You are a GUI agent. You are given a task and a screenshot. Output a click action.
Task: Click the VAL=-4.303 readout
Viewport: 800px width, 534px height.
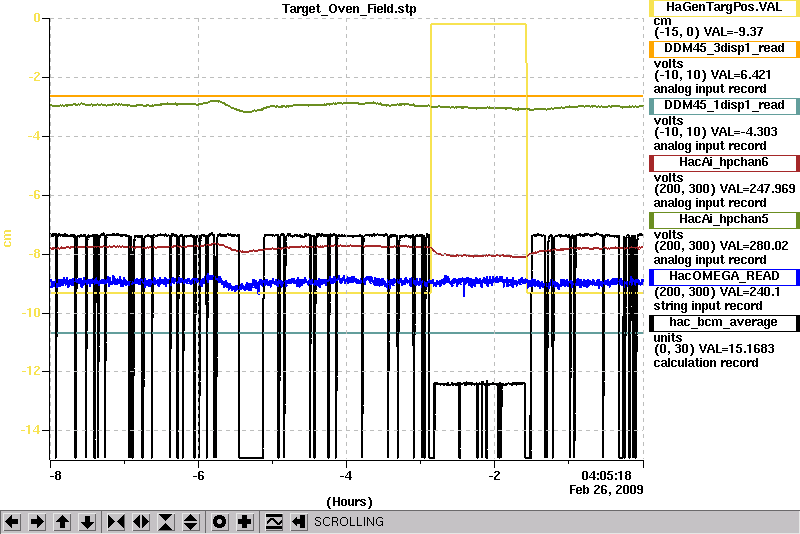tap(744, 132)
